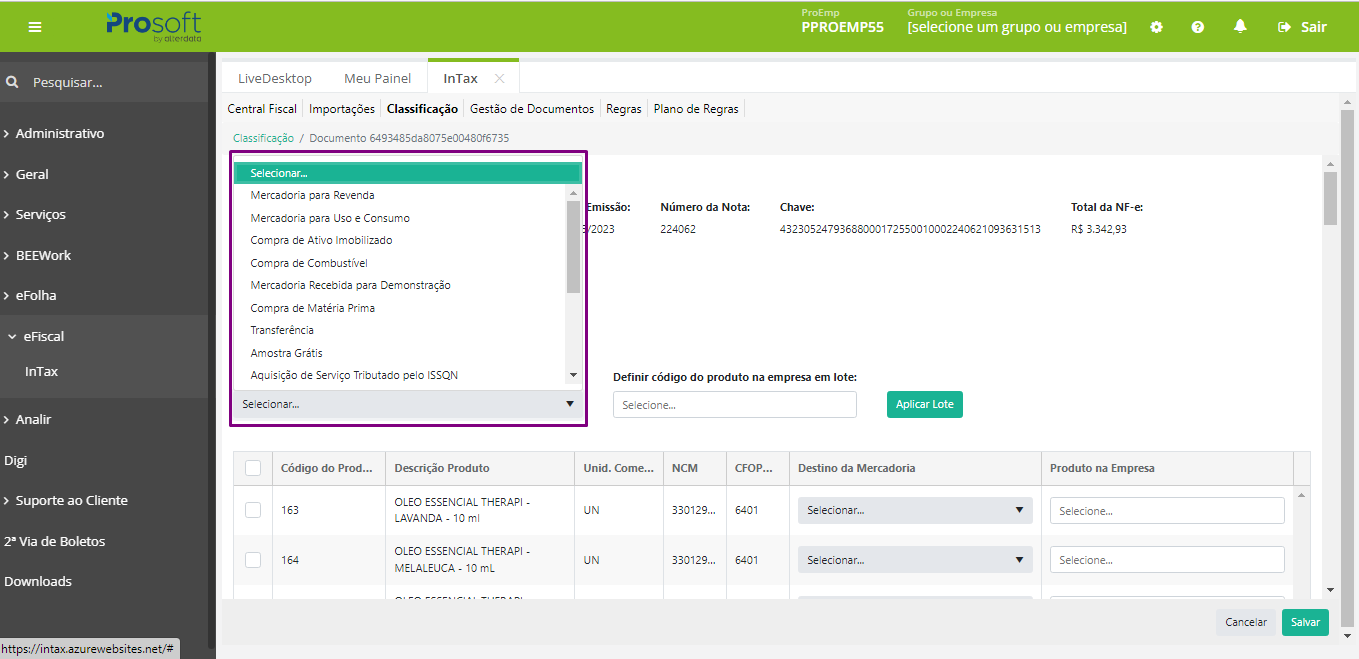Click the dropdown list scrollbar down arrow
The width and height of the screenshot is (1359, 659).
coord(573,375)
